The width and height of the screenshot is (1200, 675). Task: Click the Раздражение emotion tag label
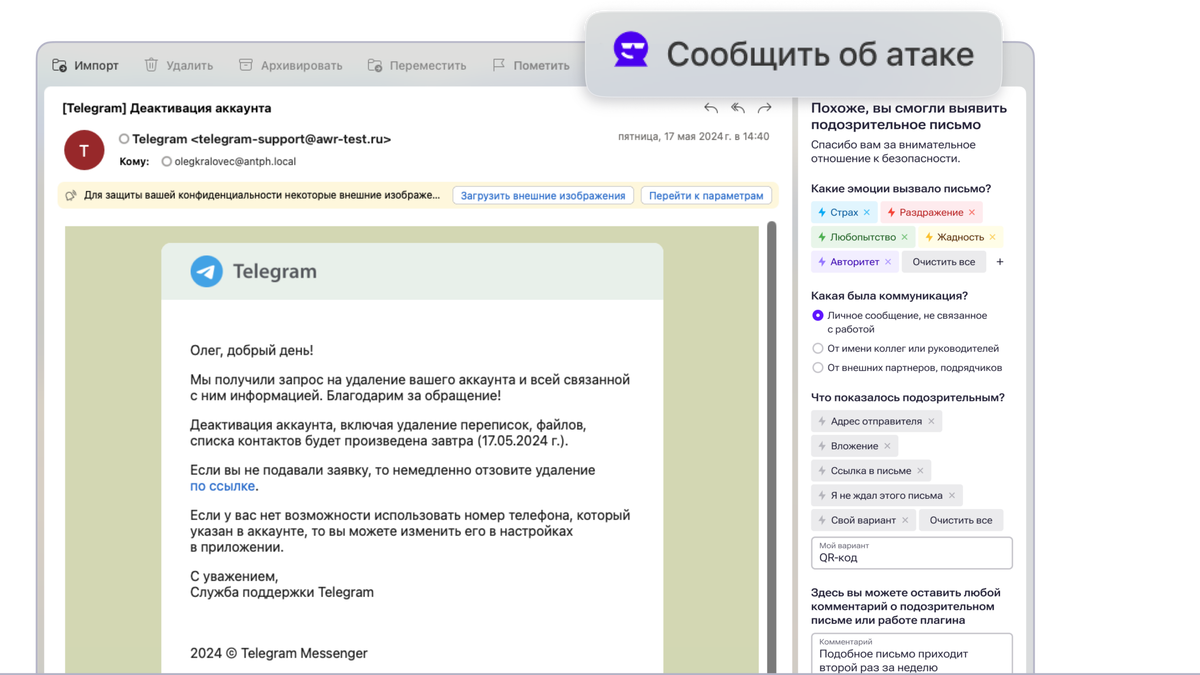[931, 212]
